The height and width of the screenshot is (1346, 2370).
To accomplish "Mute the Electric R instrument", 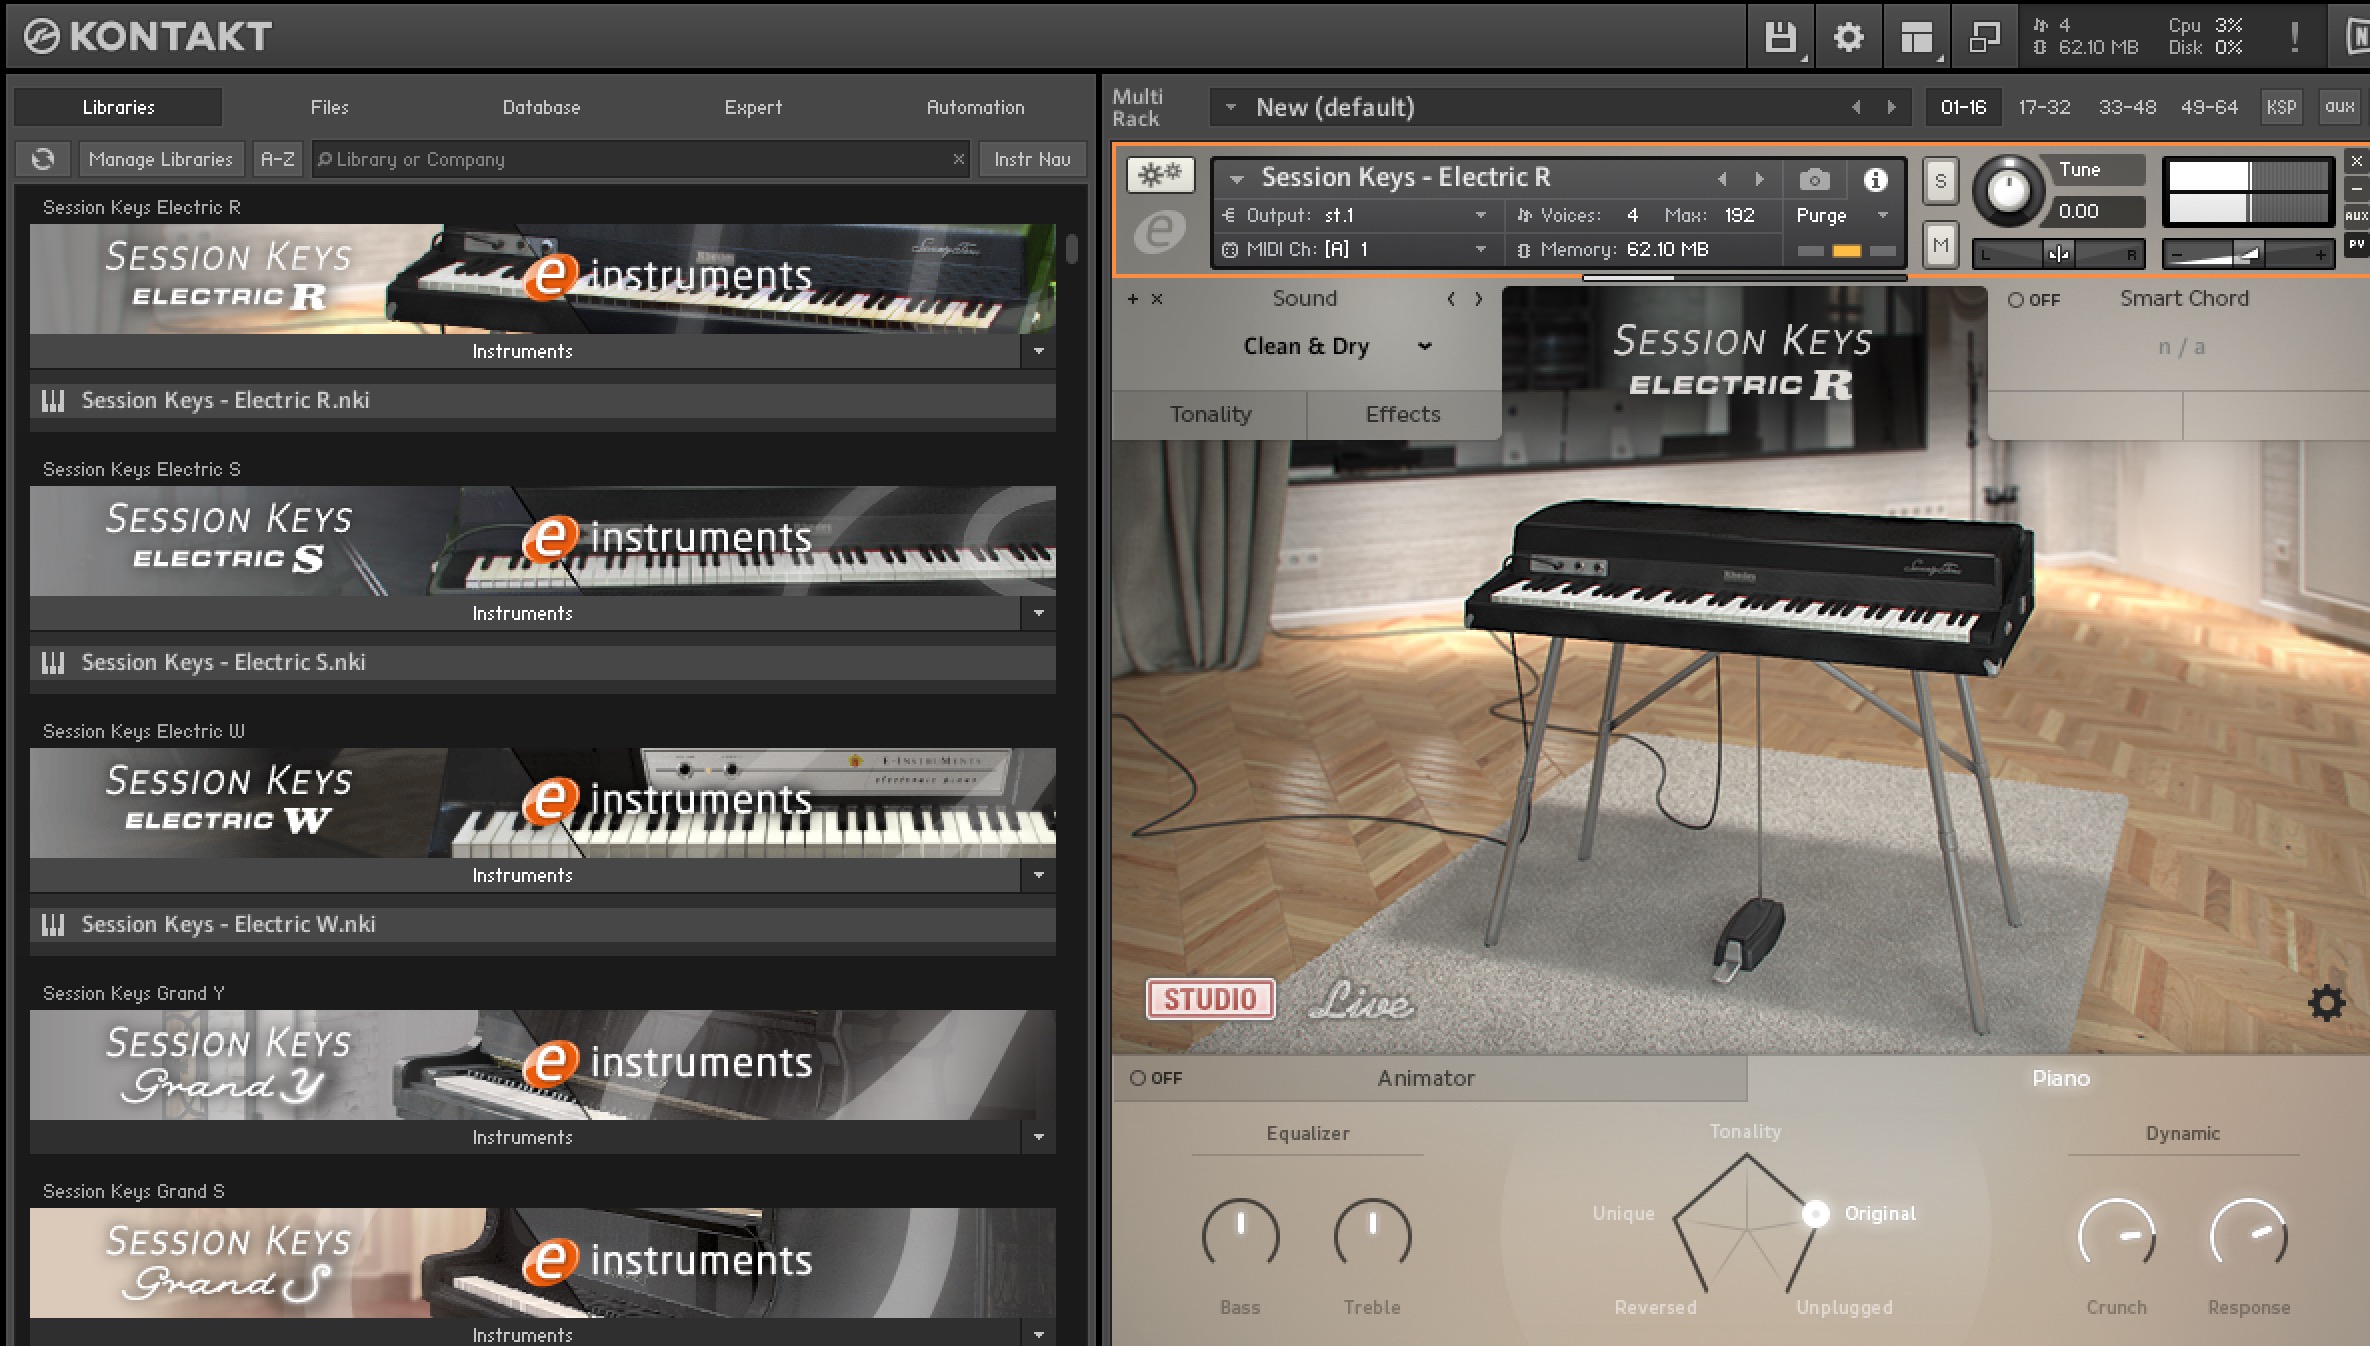I will (x=1940, y=245).
